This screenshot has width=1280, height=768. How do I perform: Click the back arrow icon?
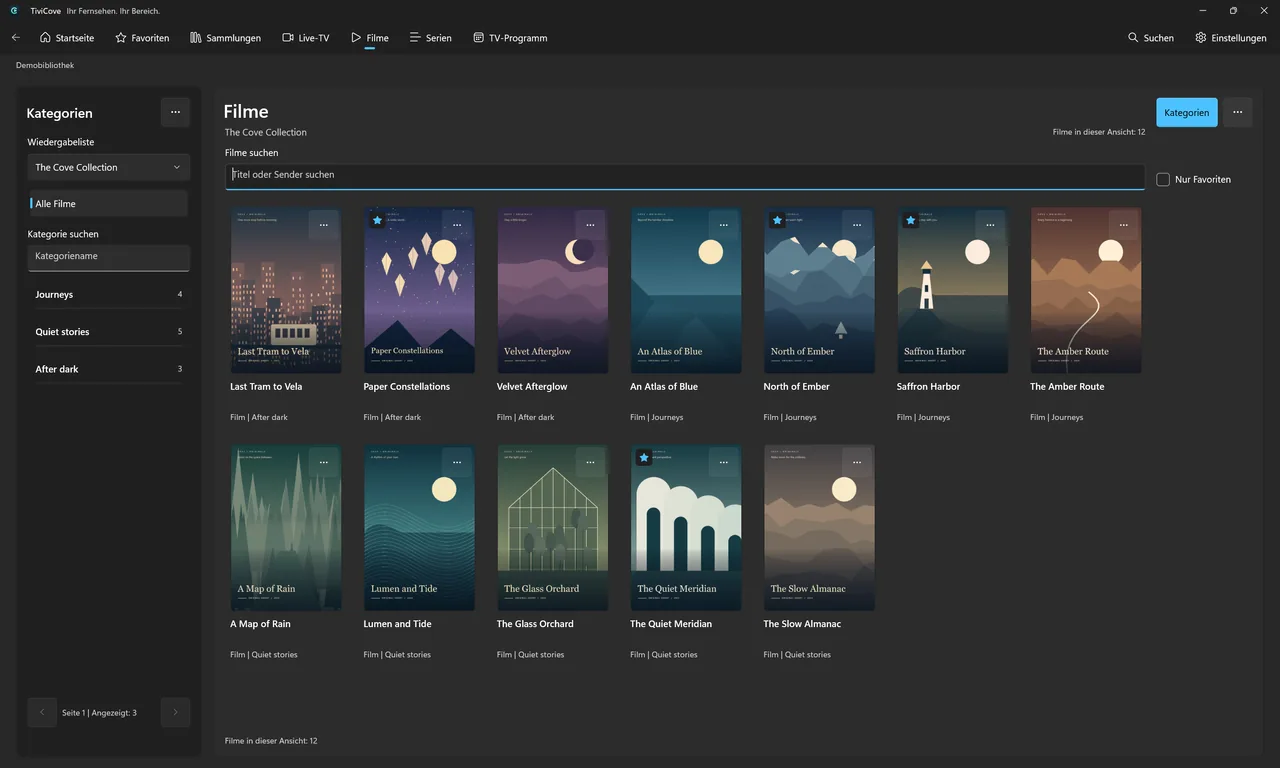(x=15, y=38)
